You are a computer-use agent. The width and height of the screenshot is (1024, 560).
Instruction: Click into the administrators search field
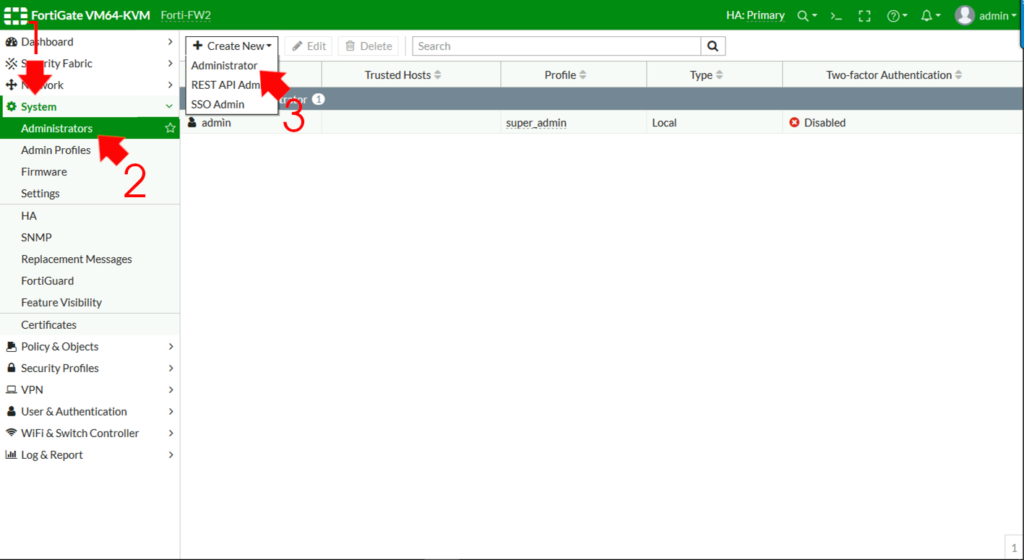pyautogui.click(x=556, y=46)
